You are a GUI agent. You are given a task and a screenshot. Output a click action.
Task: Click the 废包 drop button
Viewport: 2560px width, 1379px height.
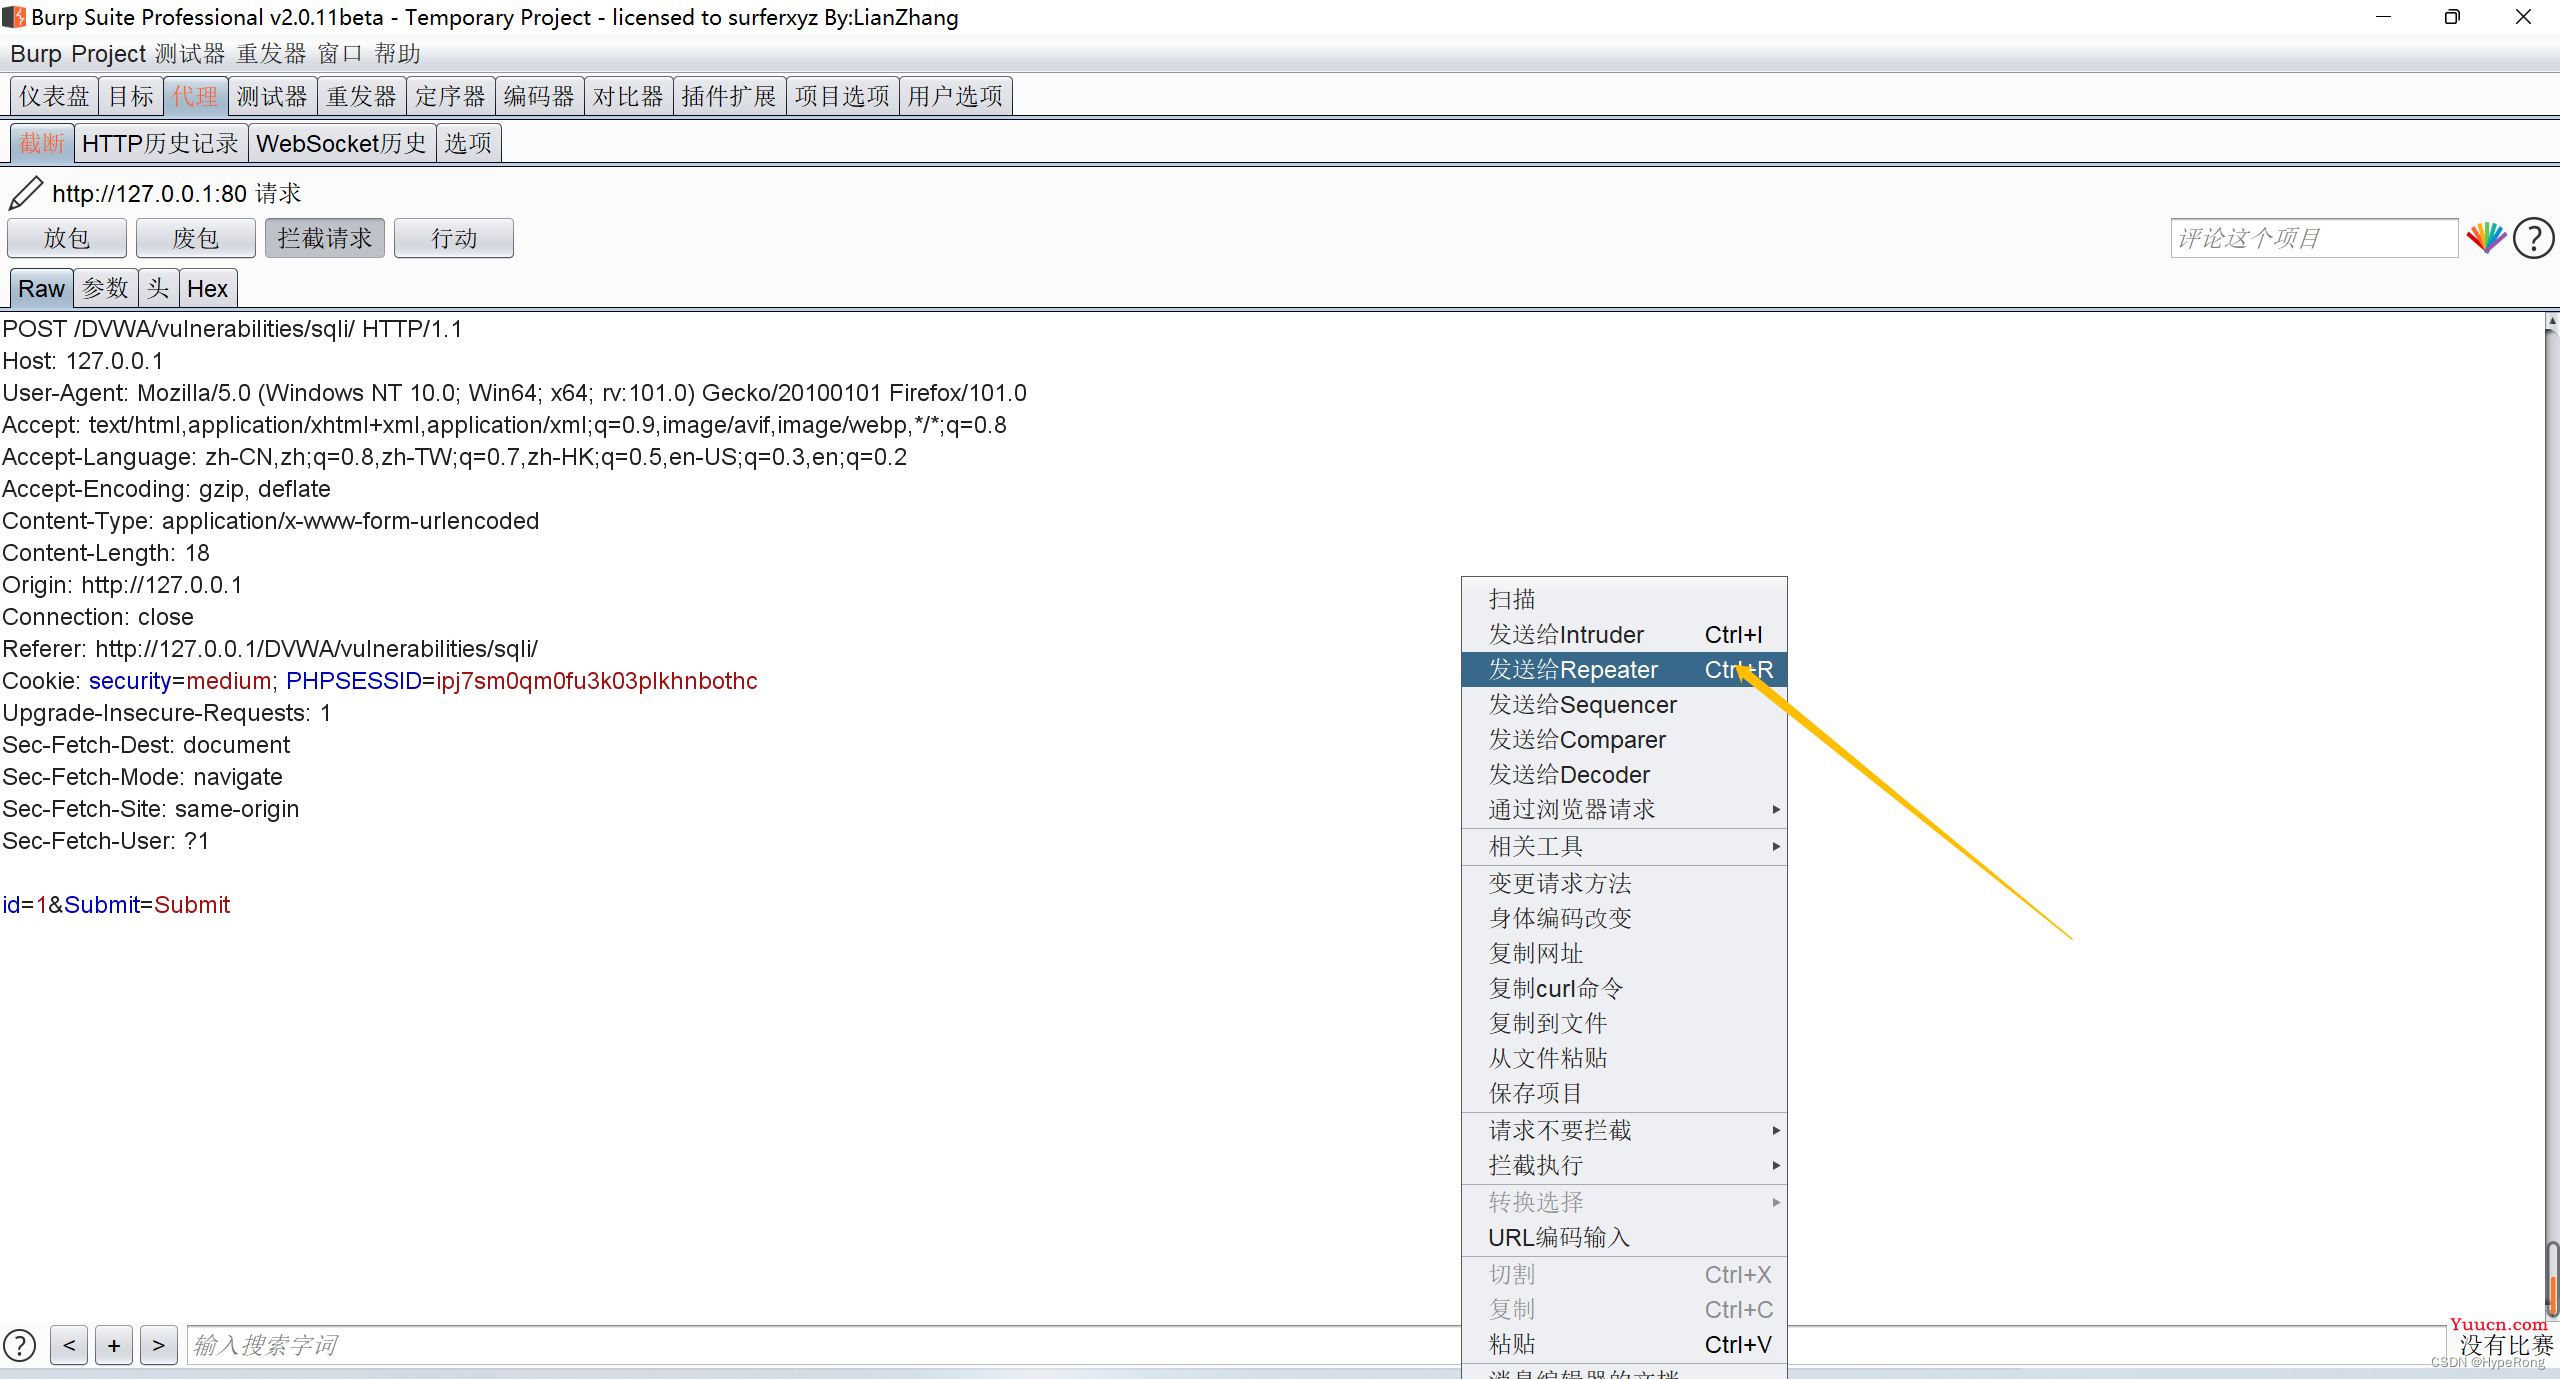coord(196,238)
